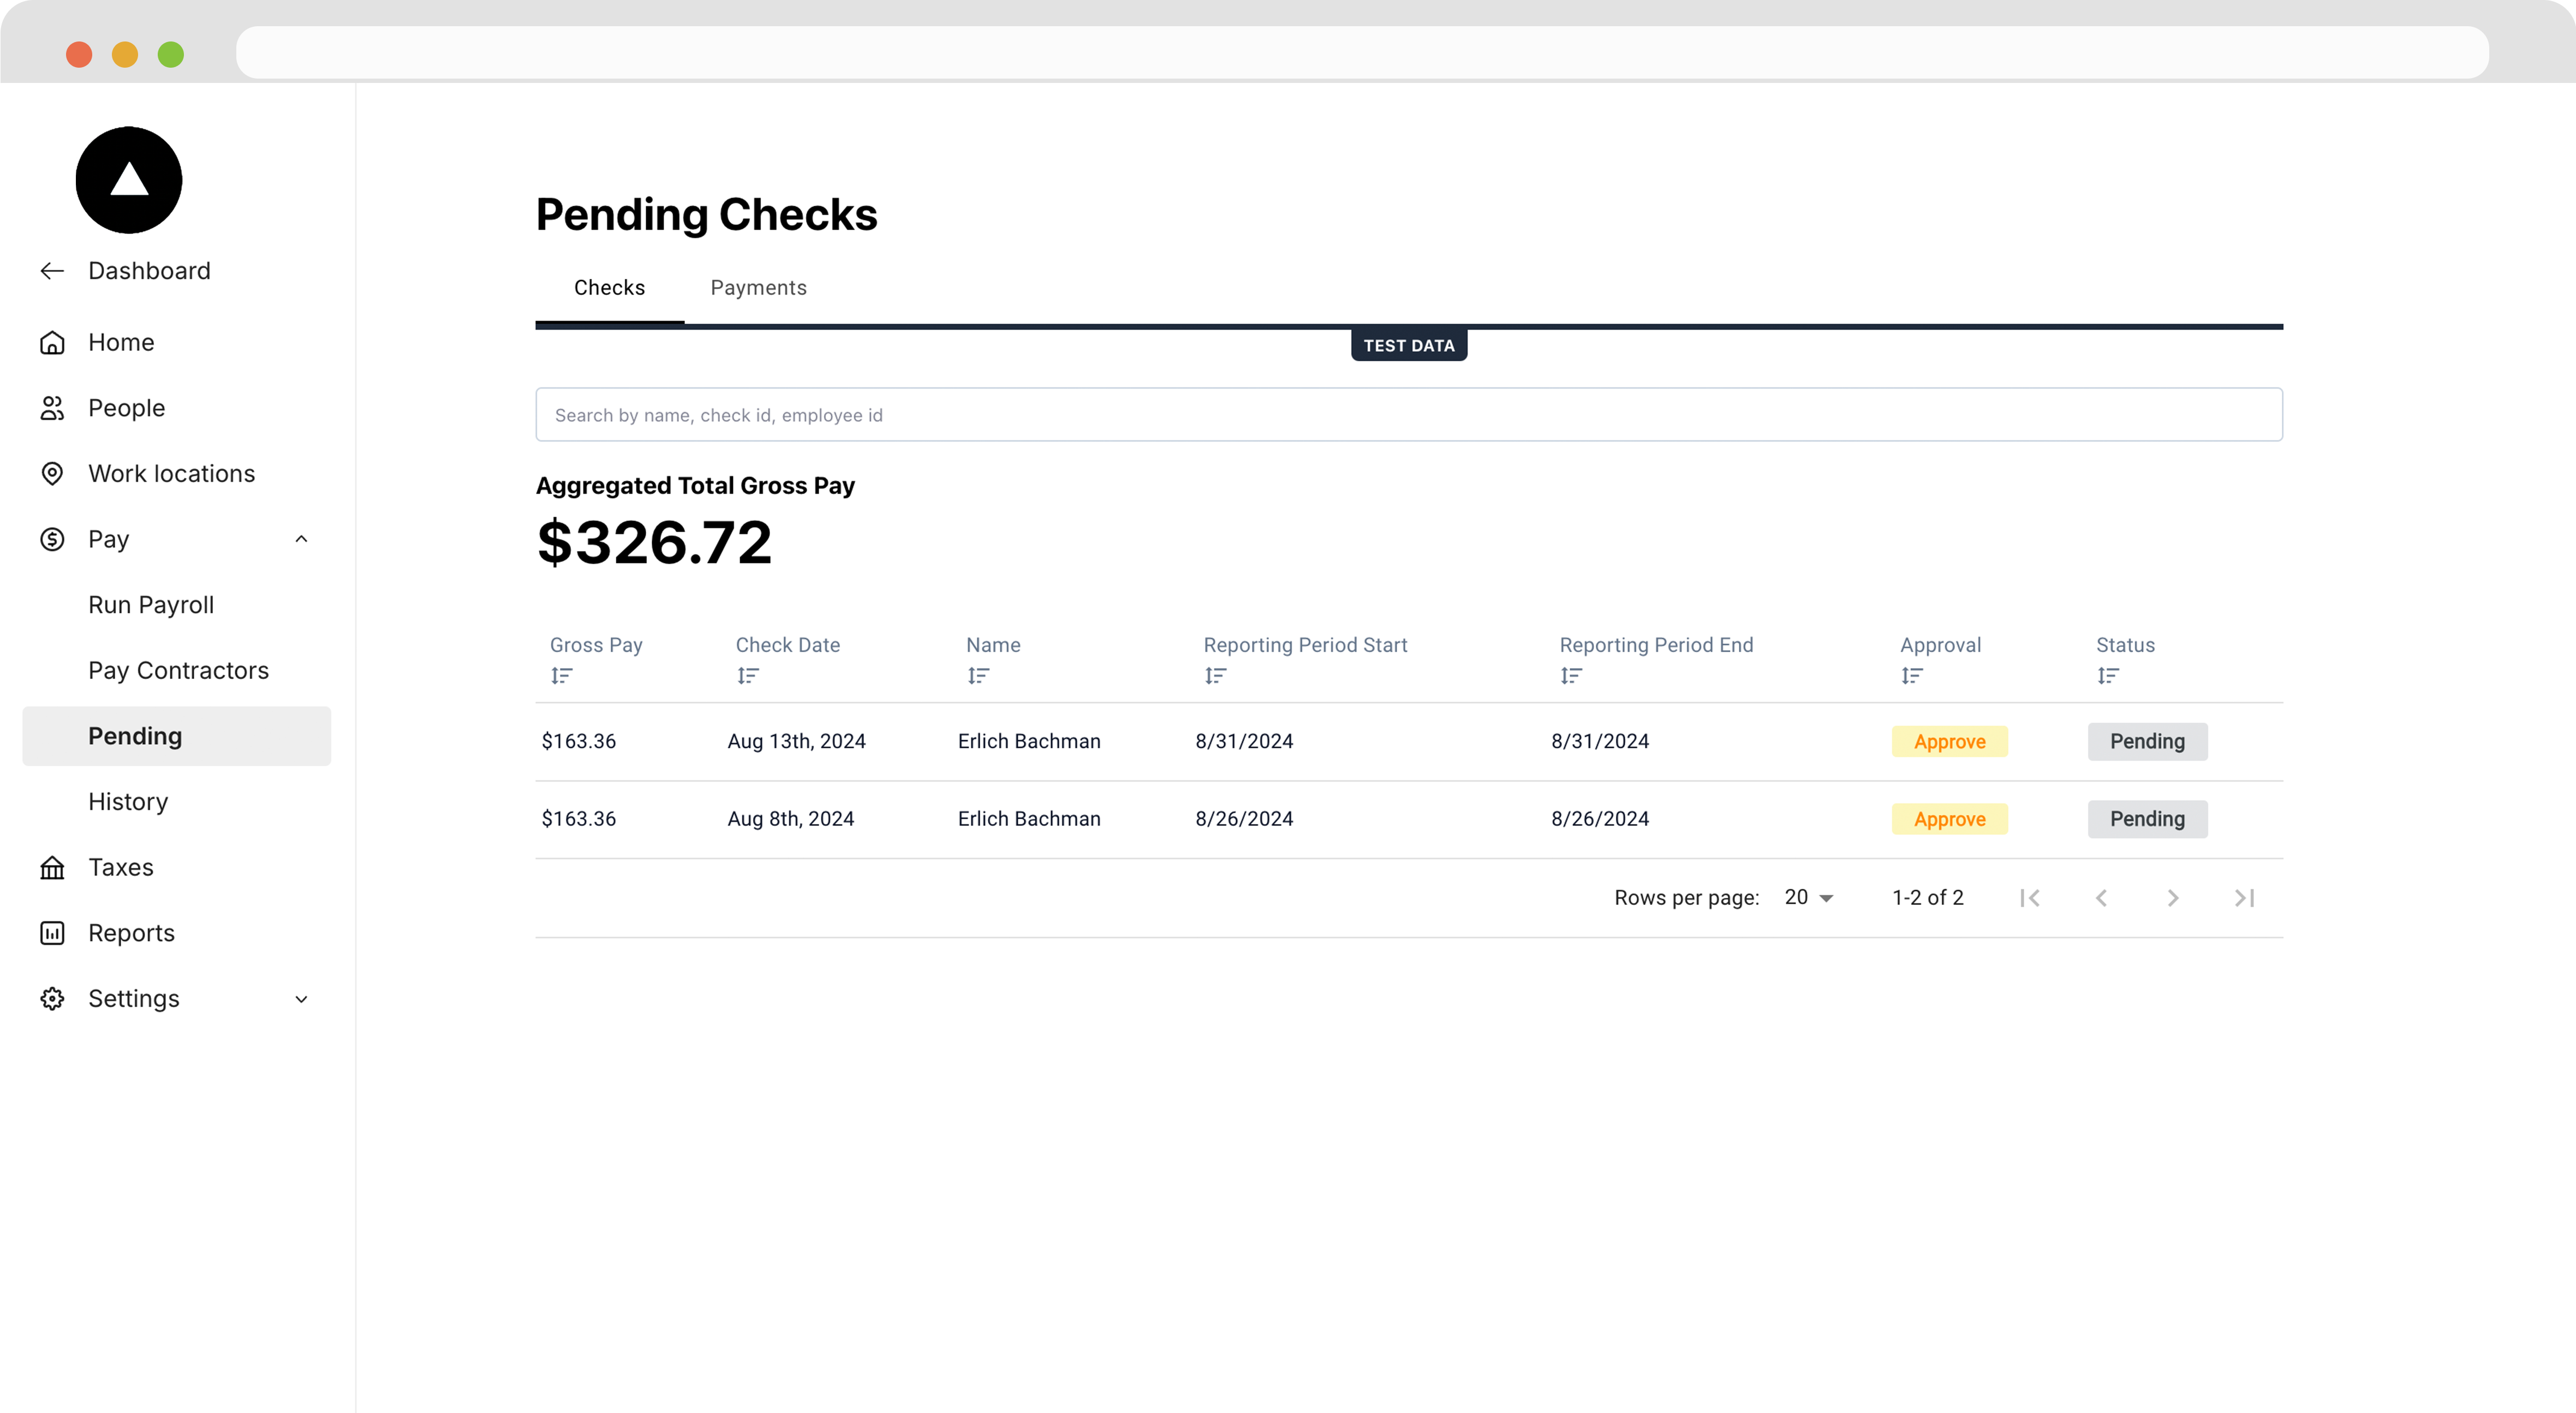Click the Status column header
Screen dimensions: 2576x1413
coord(2126,645)
